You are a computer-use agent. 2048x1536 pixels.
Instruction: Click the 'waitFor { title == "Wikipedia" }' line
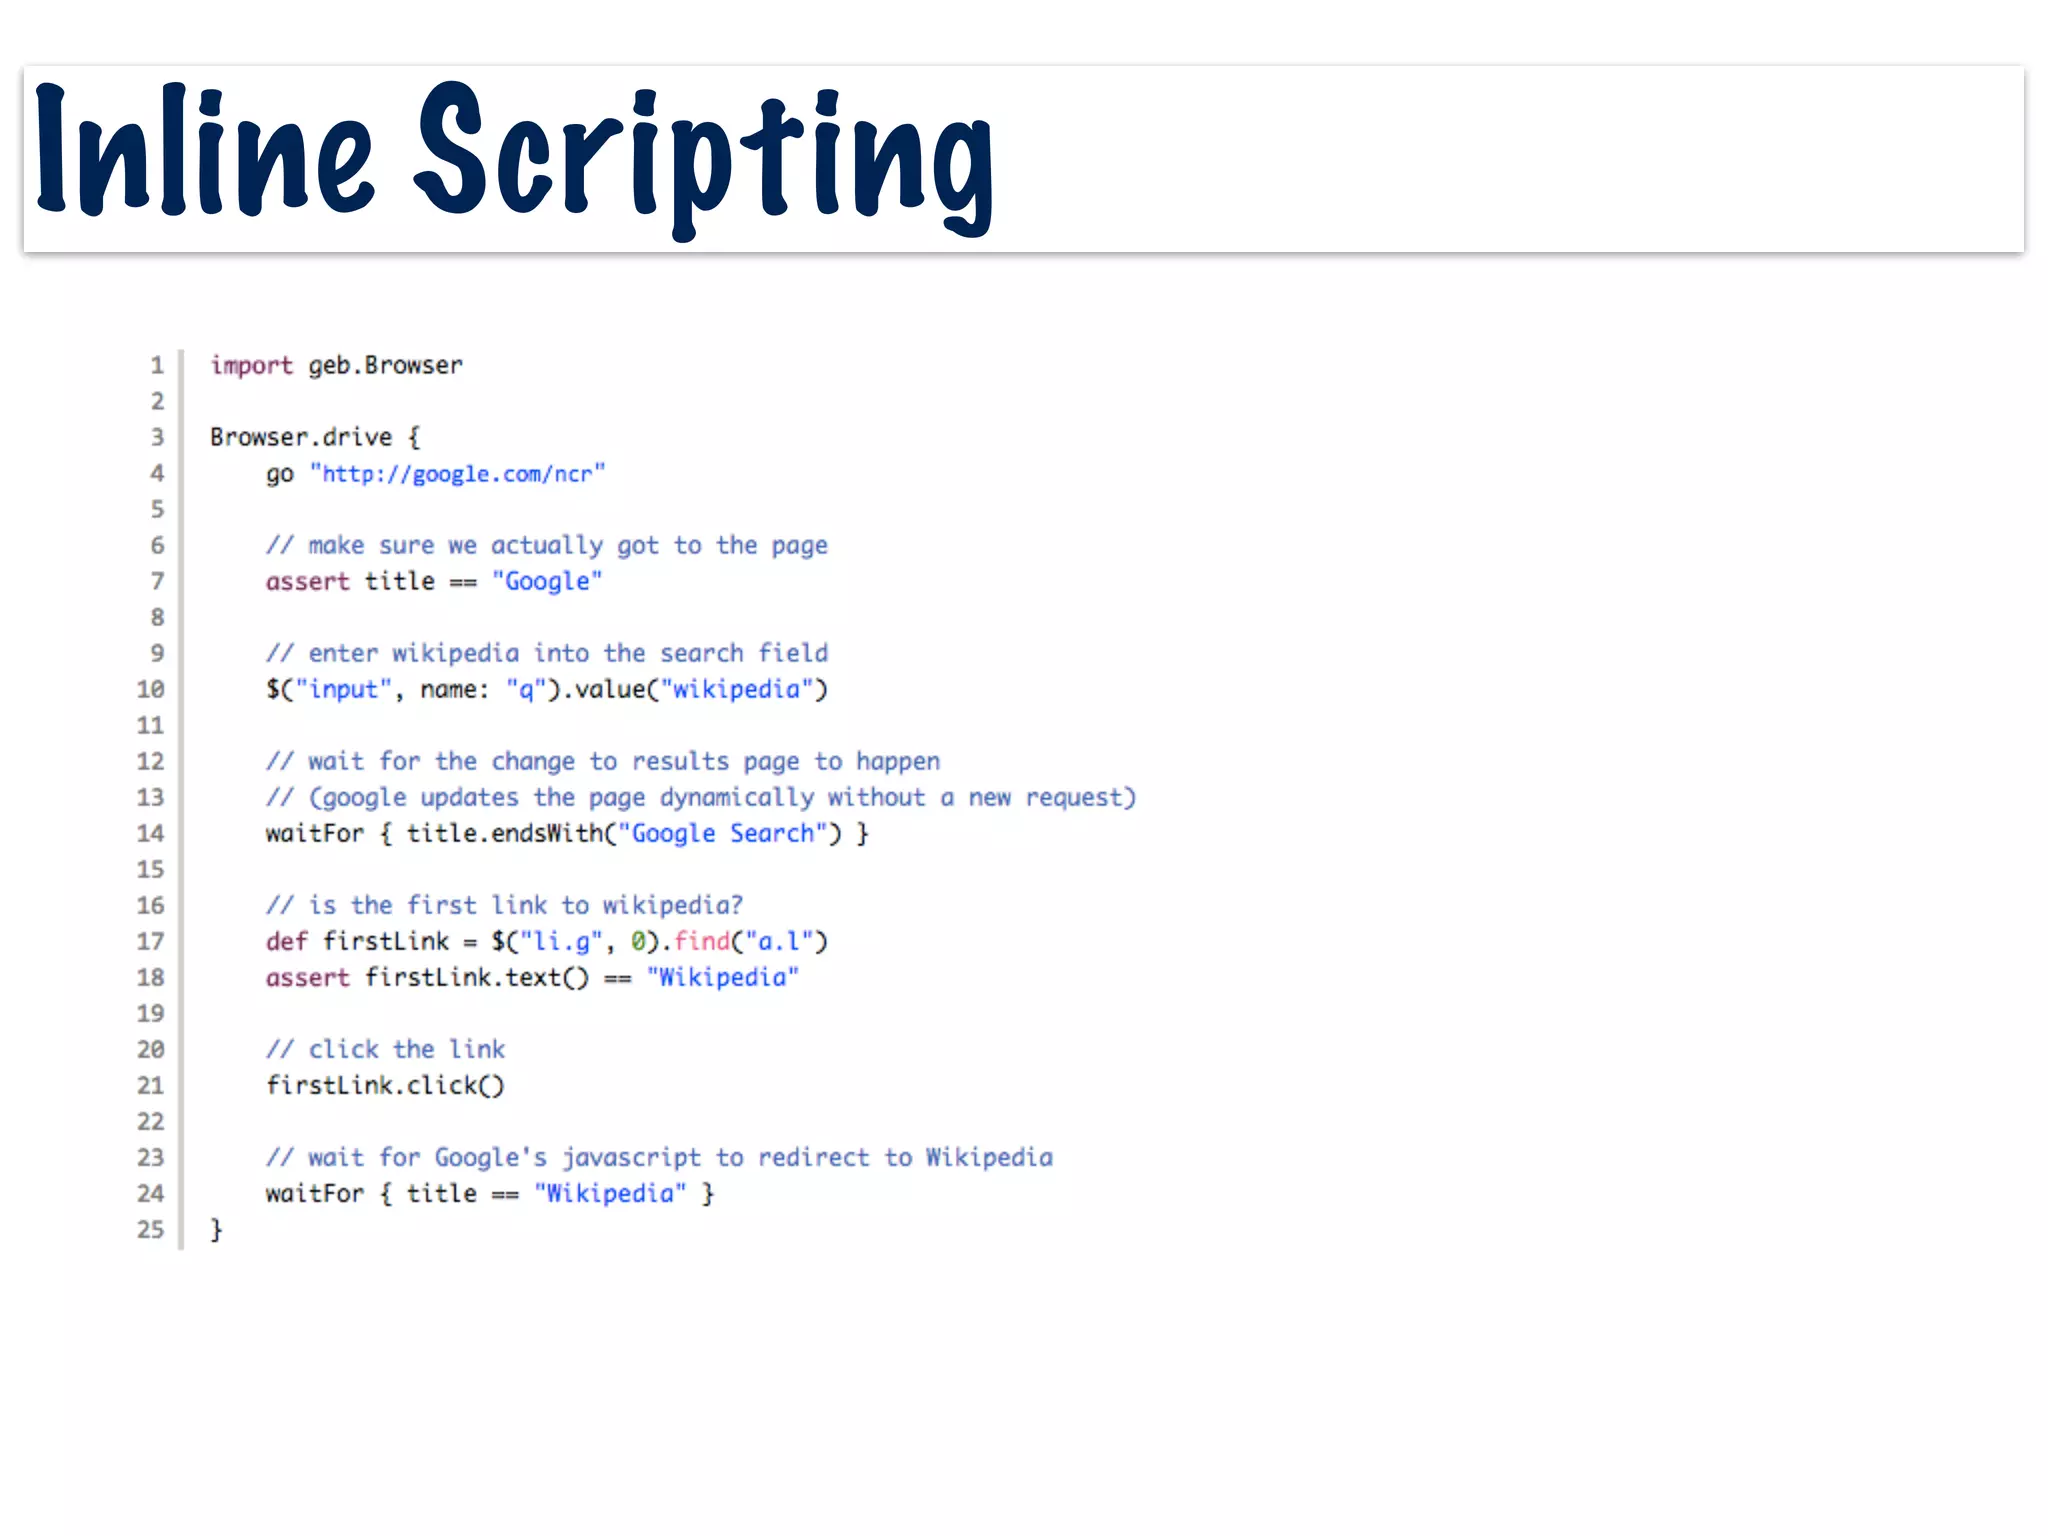coord(490,1194)
